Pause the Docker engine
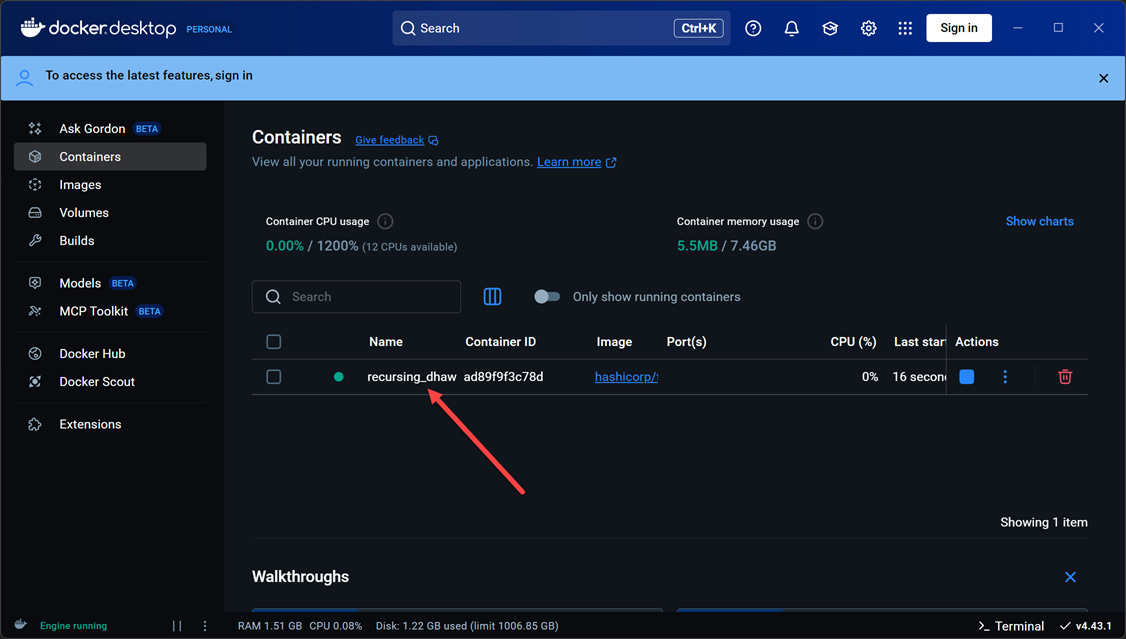This screenshot has height=639, width=1126. tap(177, 626)
